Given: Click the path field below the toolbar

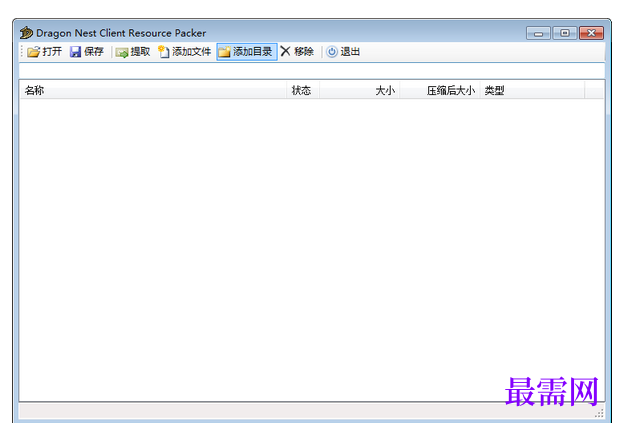Looking at the screenshot, I should 312,71.
